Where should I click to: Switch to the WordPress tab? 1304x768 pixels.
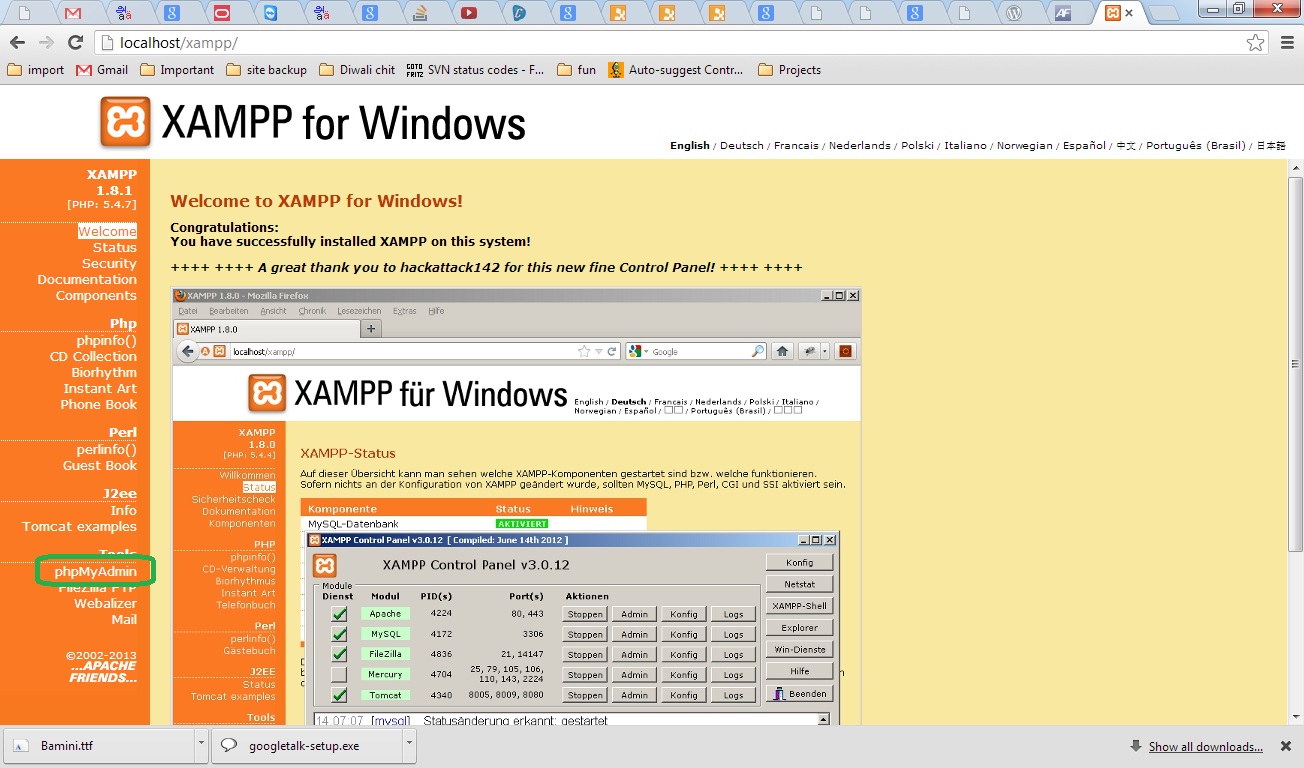(x=1013, y=13)
